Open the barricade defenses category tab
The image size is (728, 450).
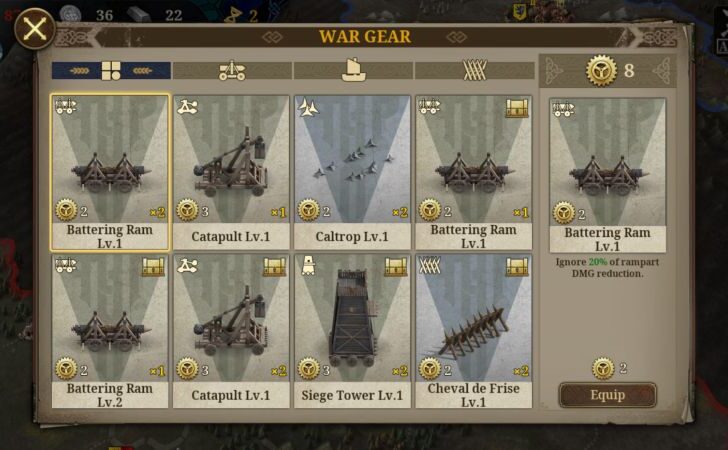click(x=474, y=71)
